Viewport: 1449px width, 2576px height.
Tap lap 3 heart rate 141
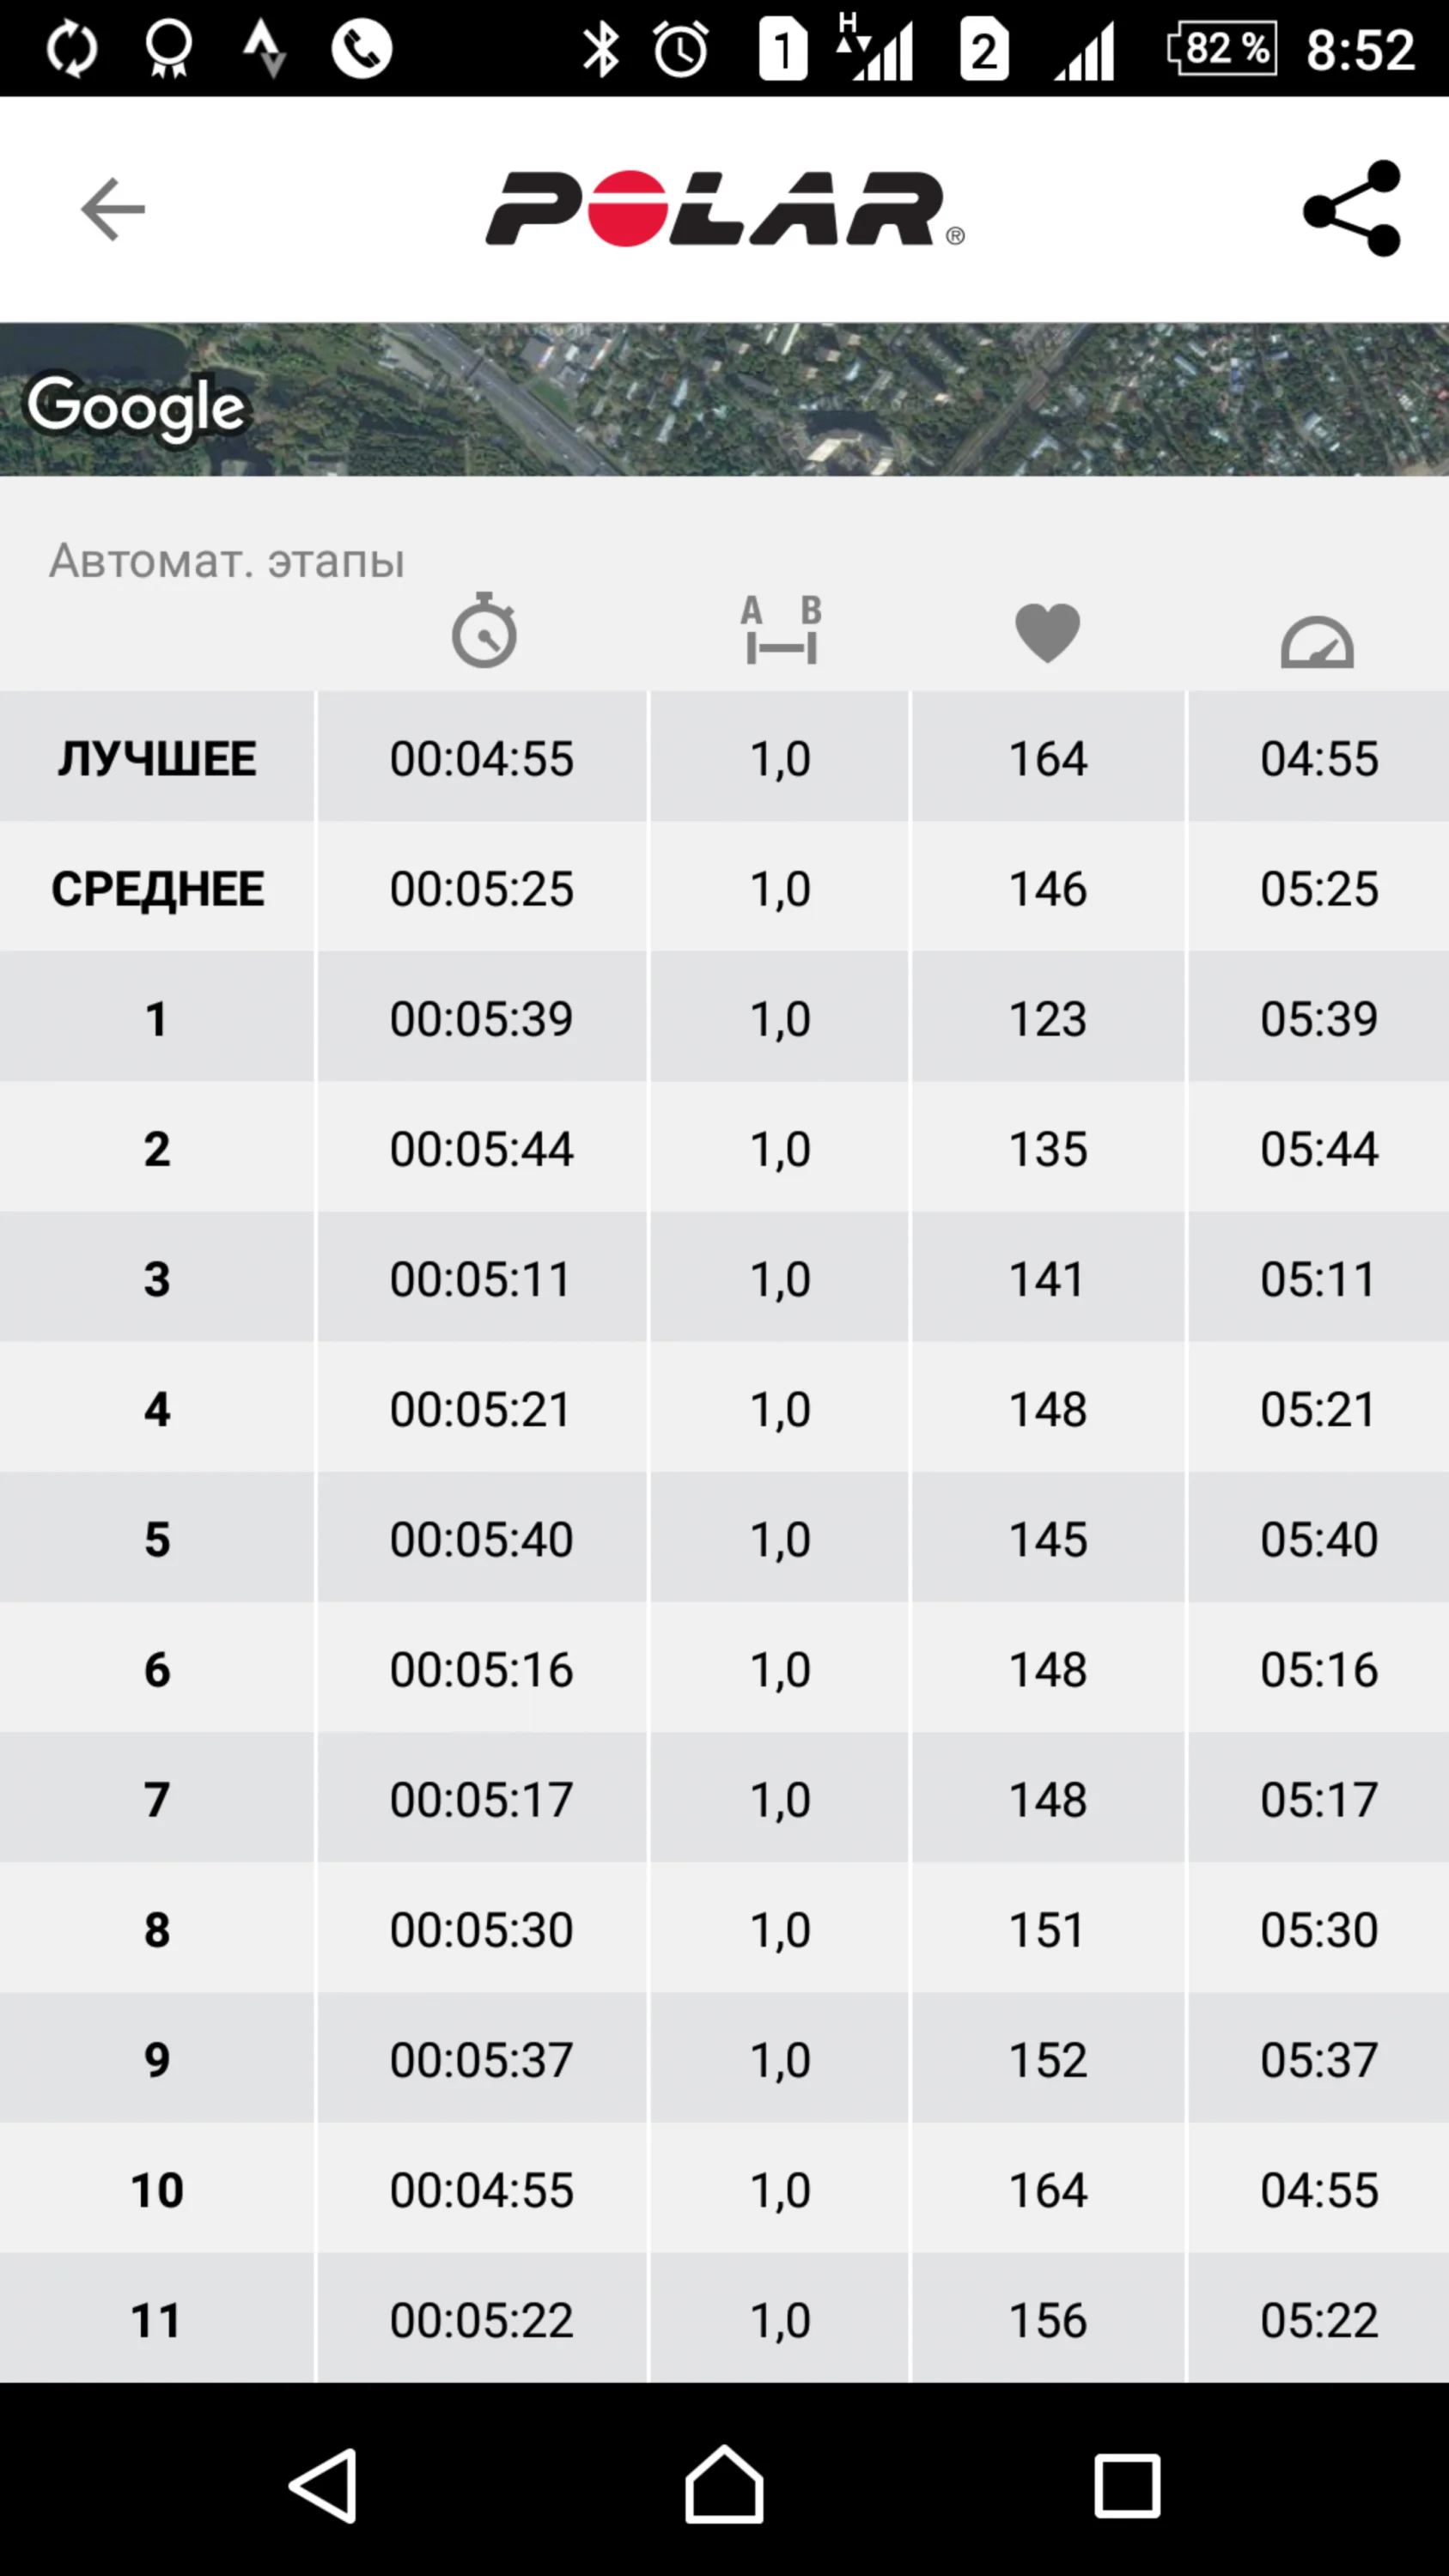[1047, 1278]
